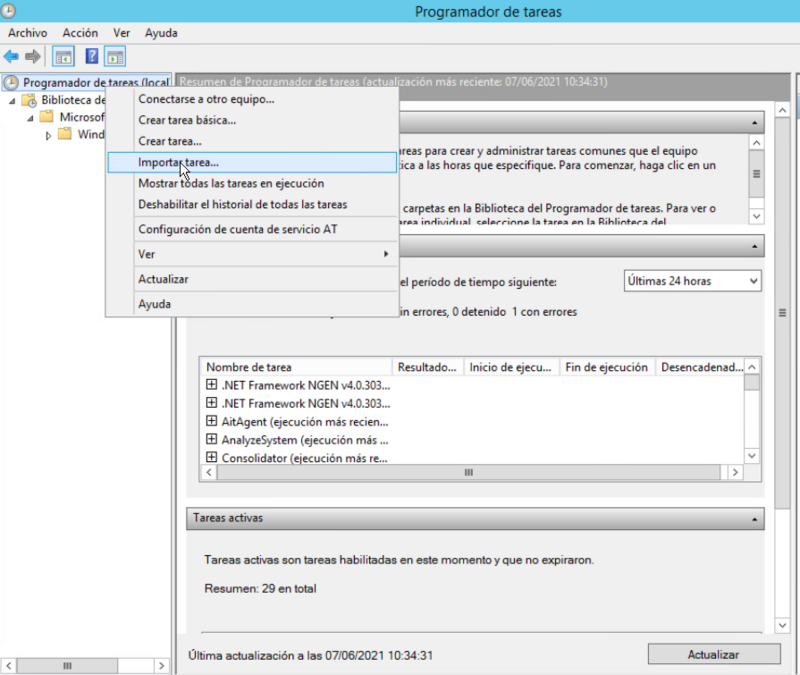The height and width of the screenshot is (675, 800).
Task: Open the Acción menu in menu bar
Action: coord(80,33)
